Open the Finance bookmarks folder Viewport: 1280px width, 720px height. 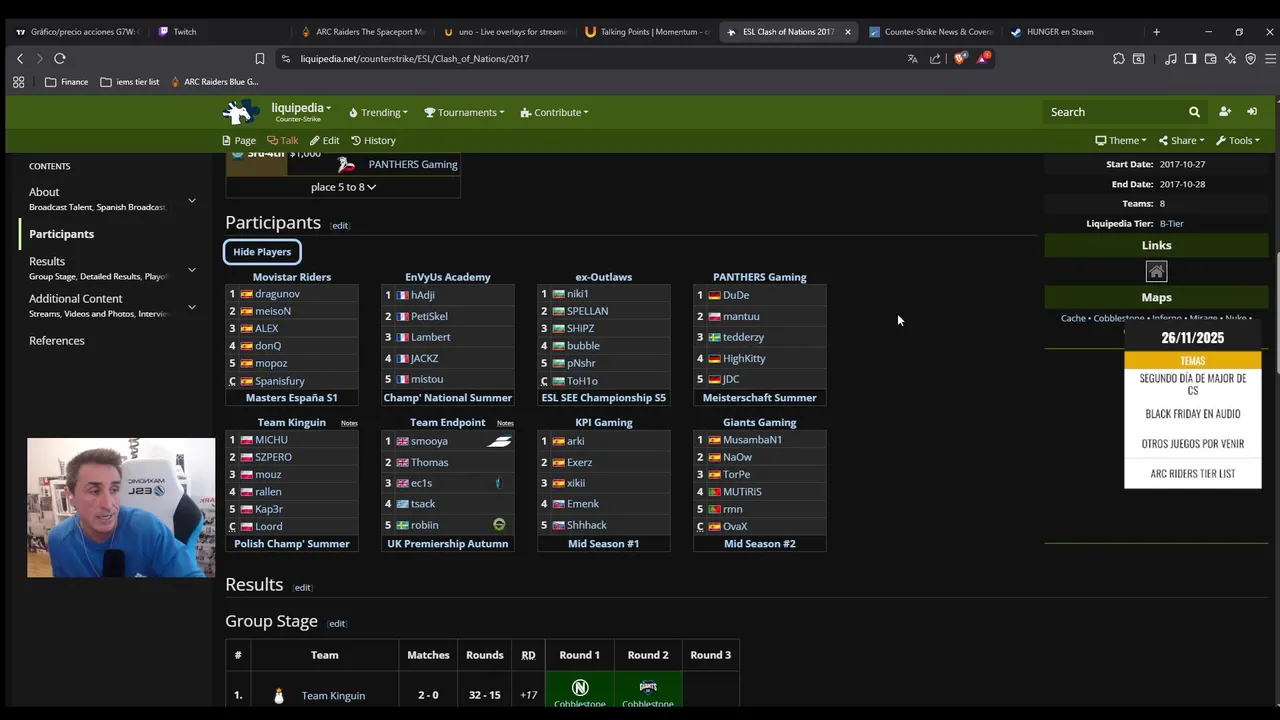66,82
